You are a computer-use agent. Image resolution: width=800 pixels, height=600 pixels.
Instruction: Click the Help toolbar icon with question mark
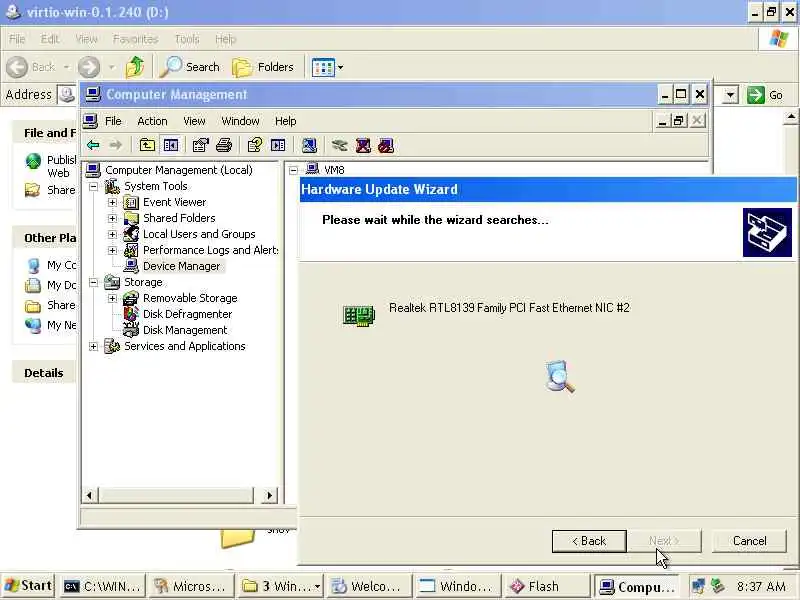(255, 145)
